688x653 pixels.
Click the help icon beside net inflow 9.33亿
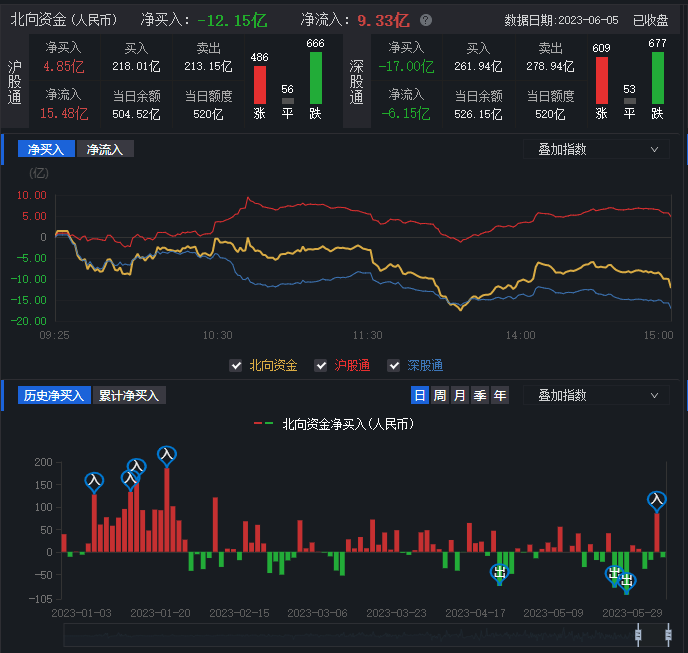pyautogui.click(x=427, y=20)
